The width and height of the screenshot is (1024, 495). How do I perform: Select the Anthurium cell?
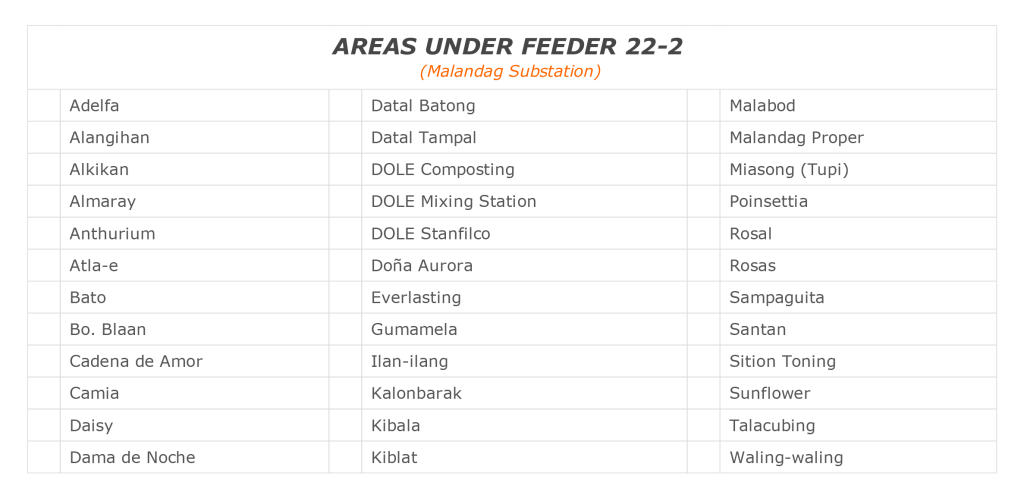click(x=194, y=233)
